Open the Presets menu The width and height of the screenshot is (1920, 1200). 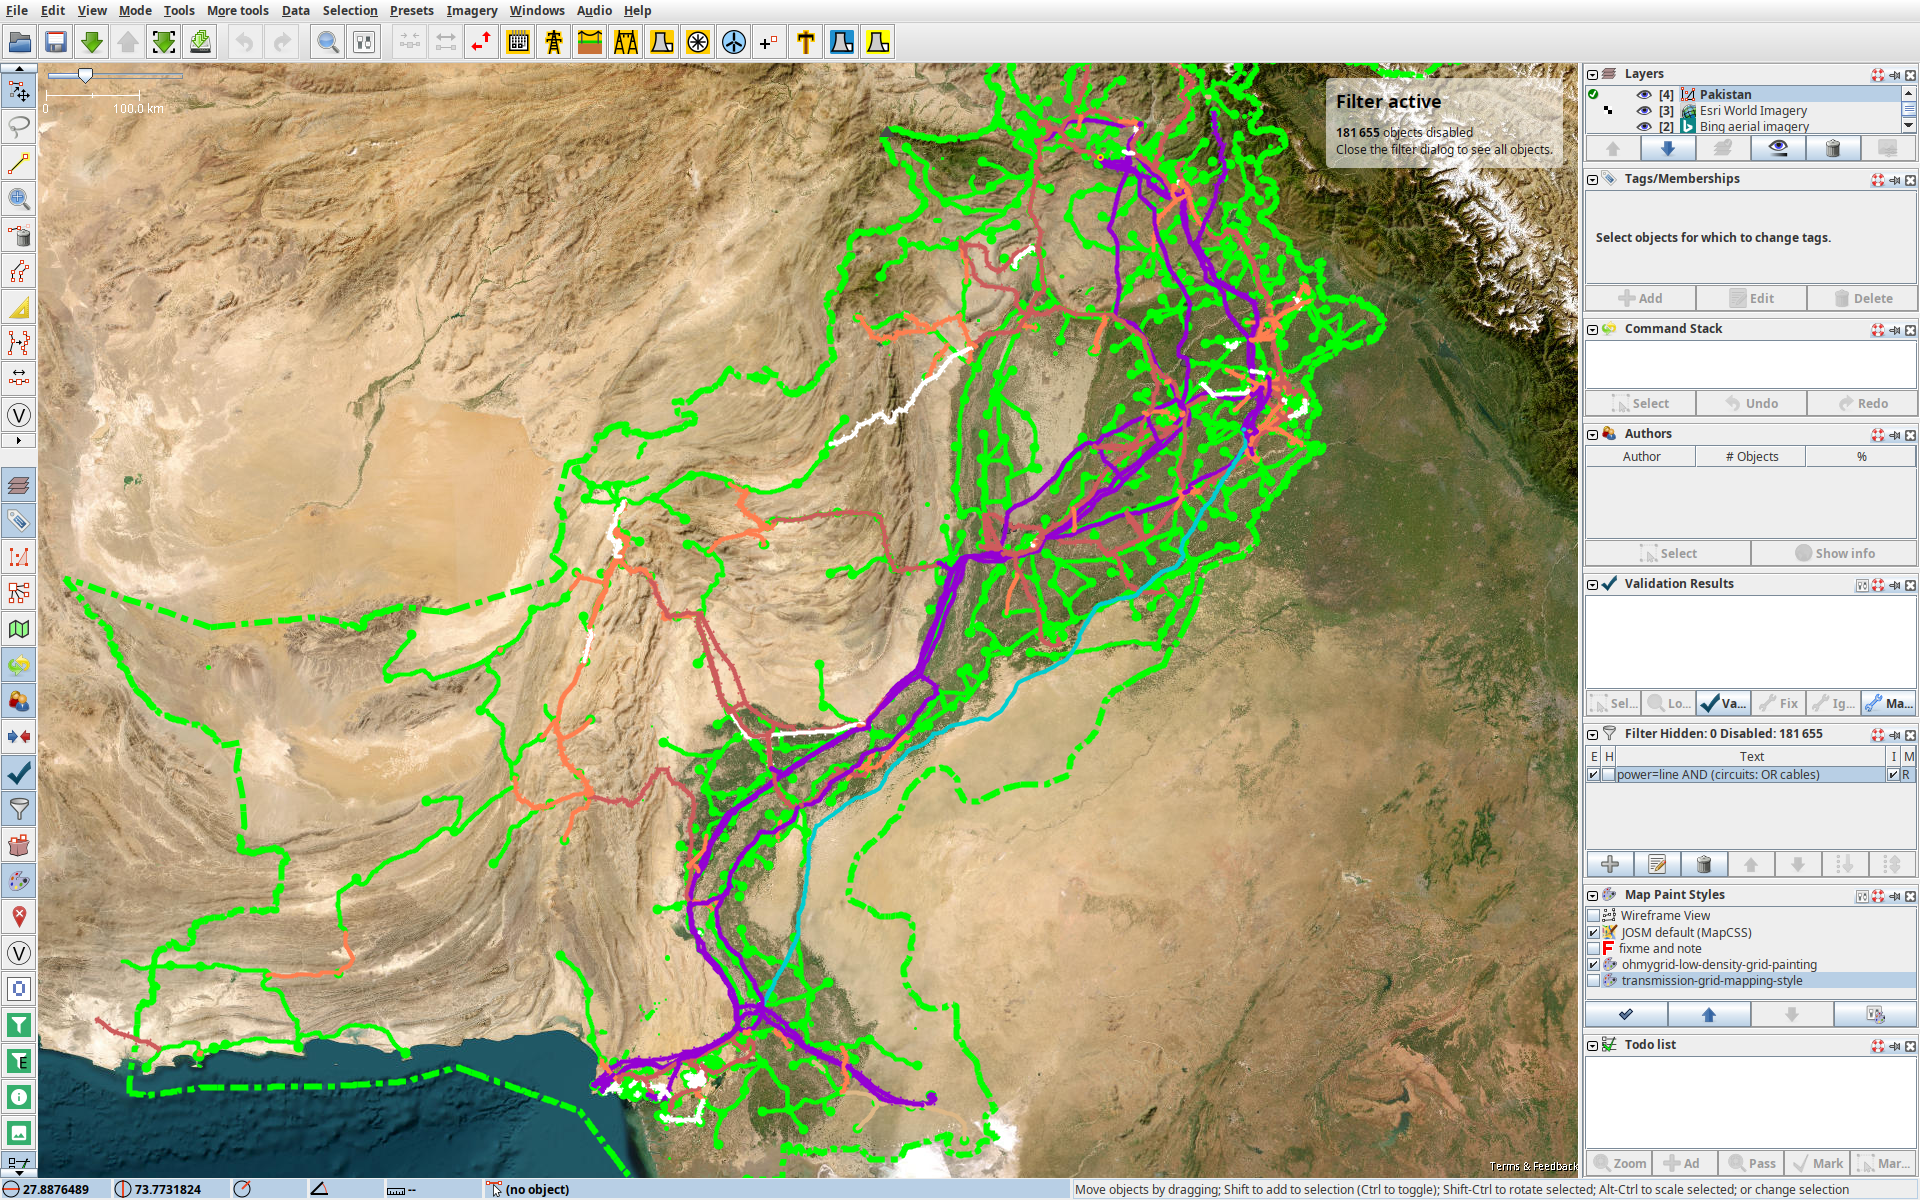pyautogui.click(x=411, y=10)
